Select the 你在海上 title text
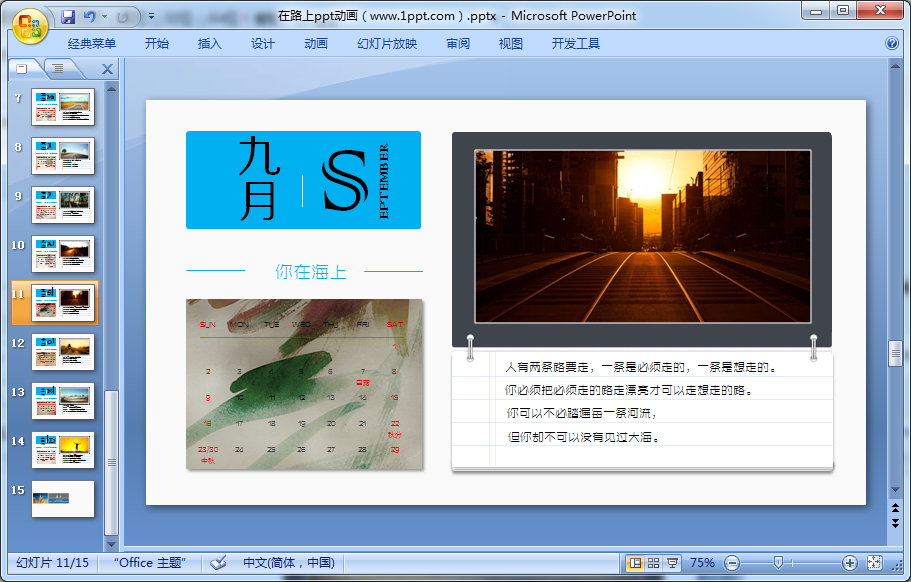The image size is (911, 582). (x=310, y=271)
